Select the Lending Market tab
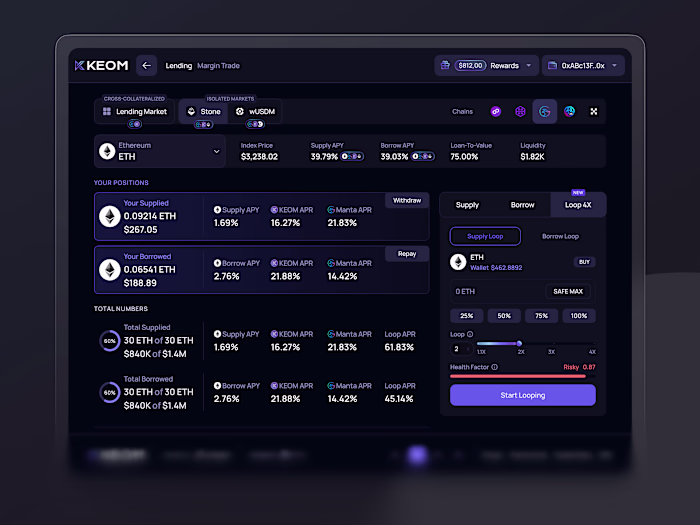 [134, 111]
